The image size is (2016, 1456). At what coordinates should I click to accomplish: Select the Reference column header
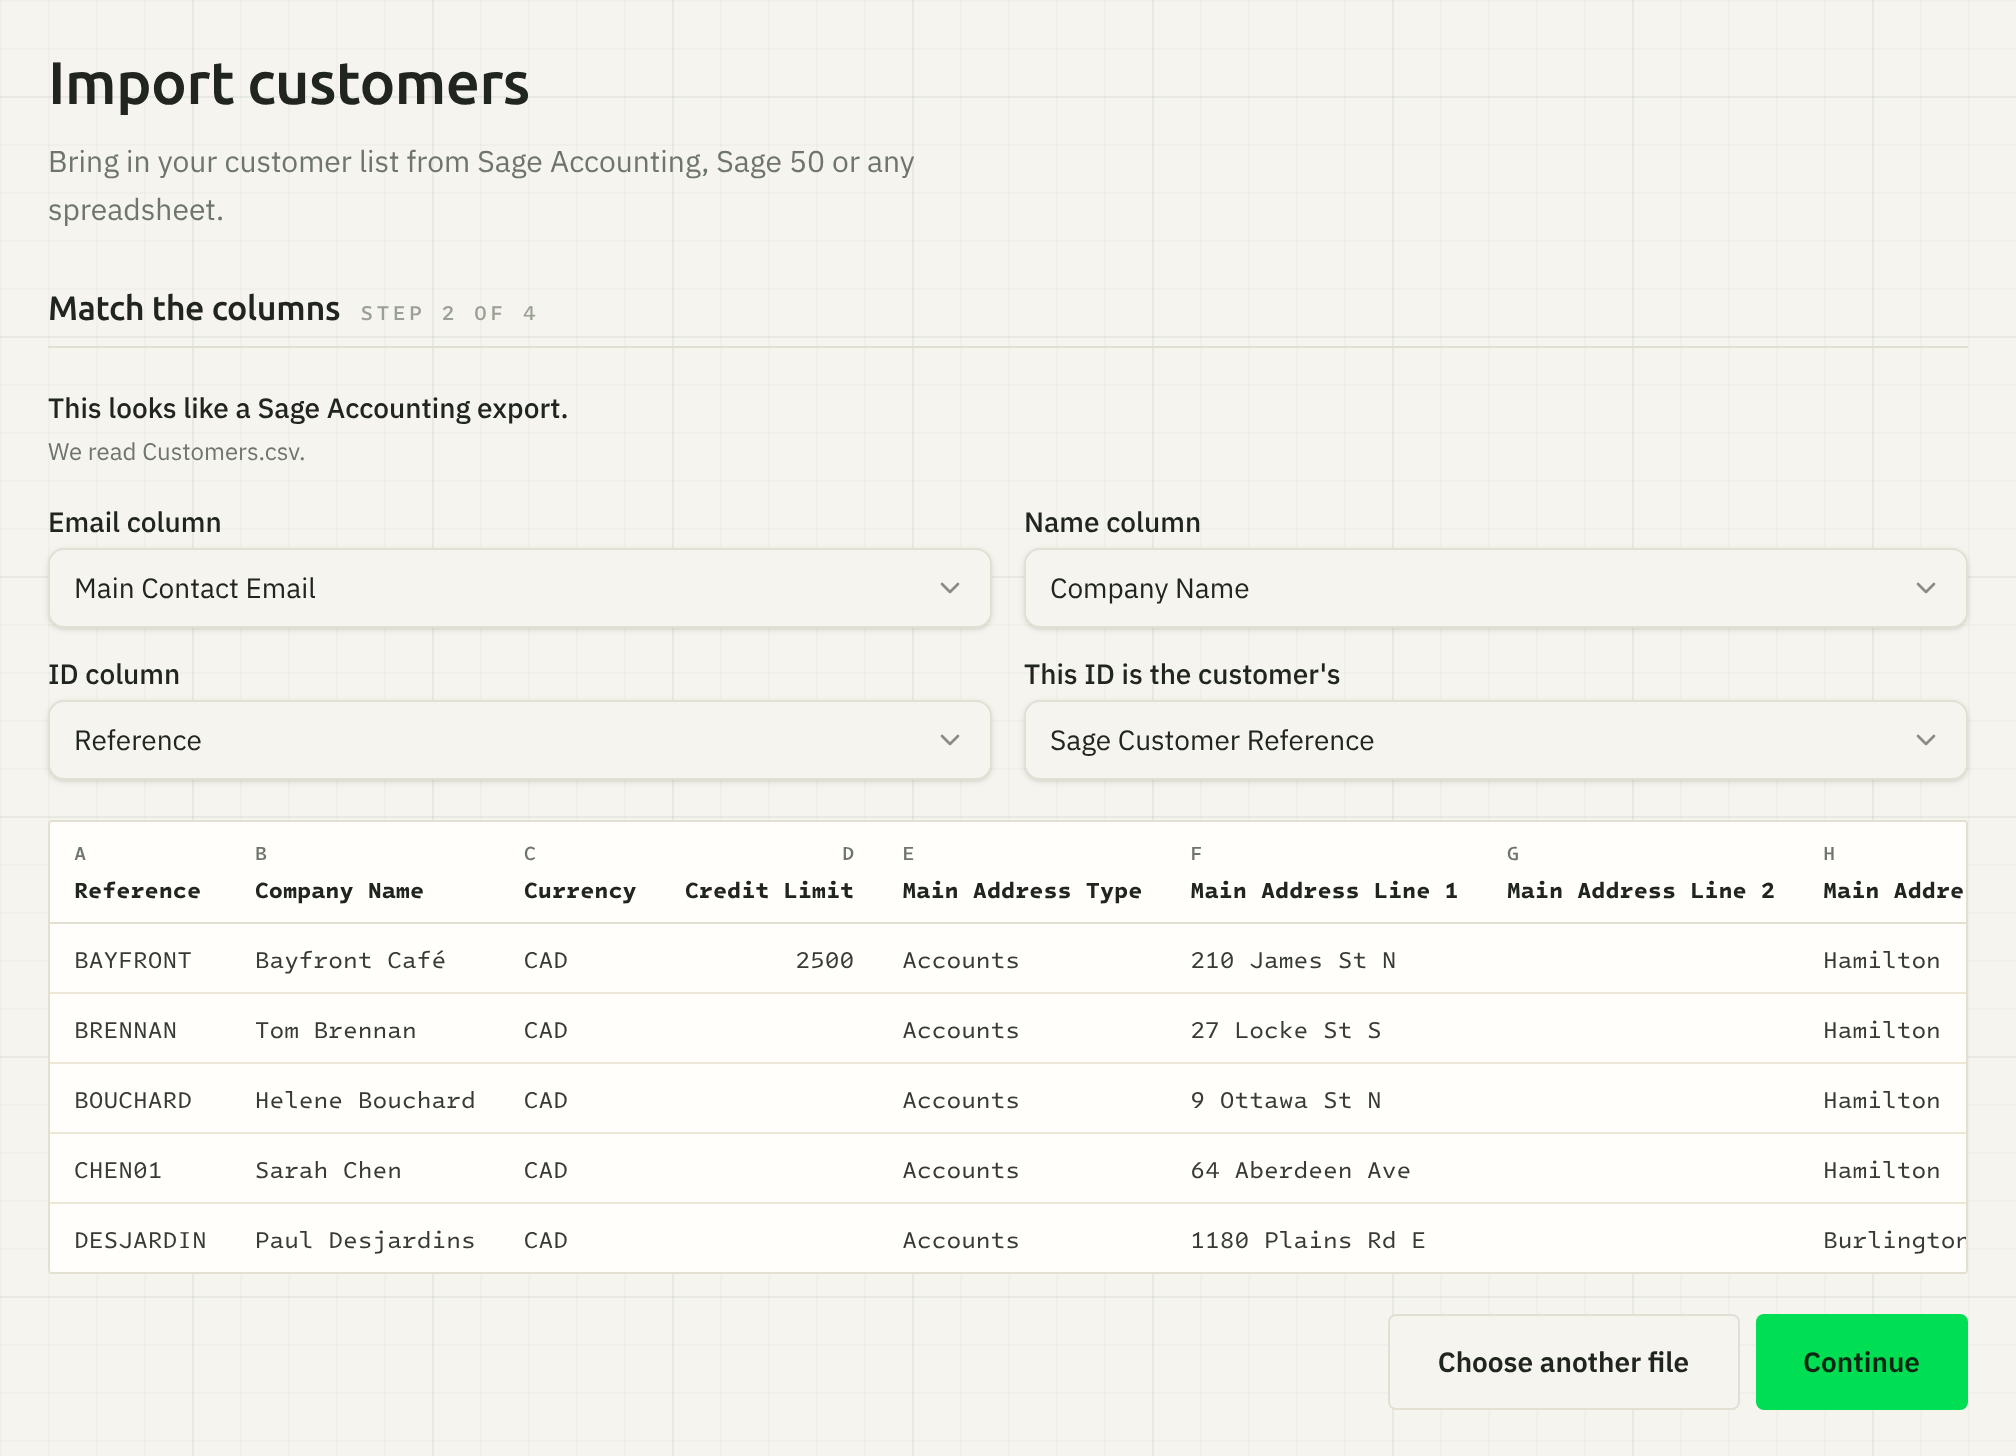pyautogui.click(x=138, y=890)
